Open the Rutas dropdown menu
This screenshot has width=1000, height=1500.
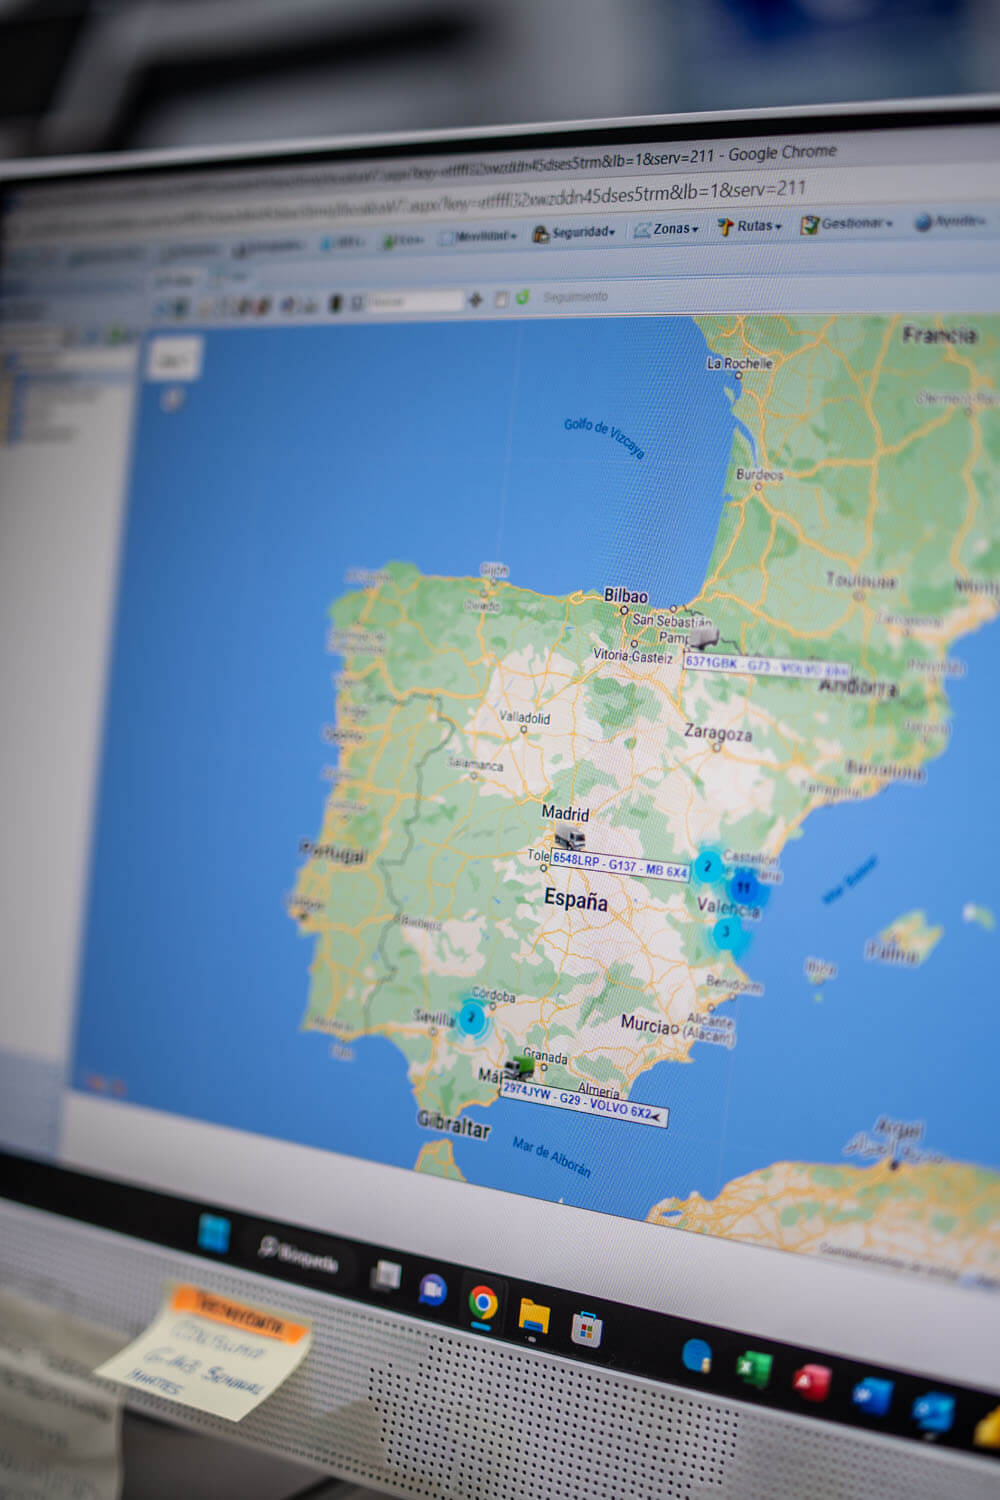pyautogui.click(x=749, y=227)
